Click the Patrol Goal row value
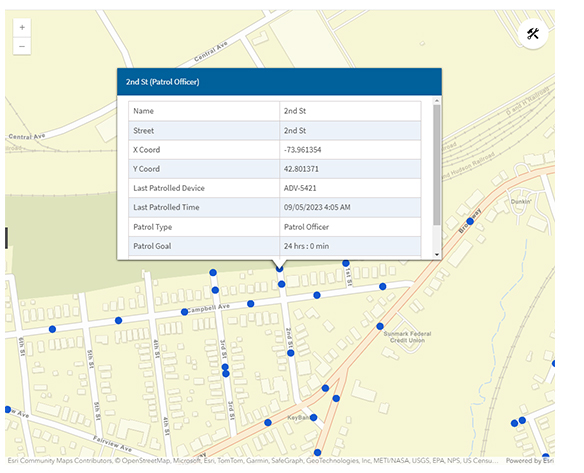Screen dimensions: 584x473 click(x=306, y=246)
